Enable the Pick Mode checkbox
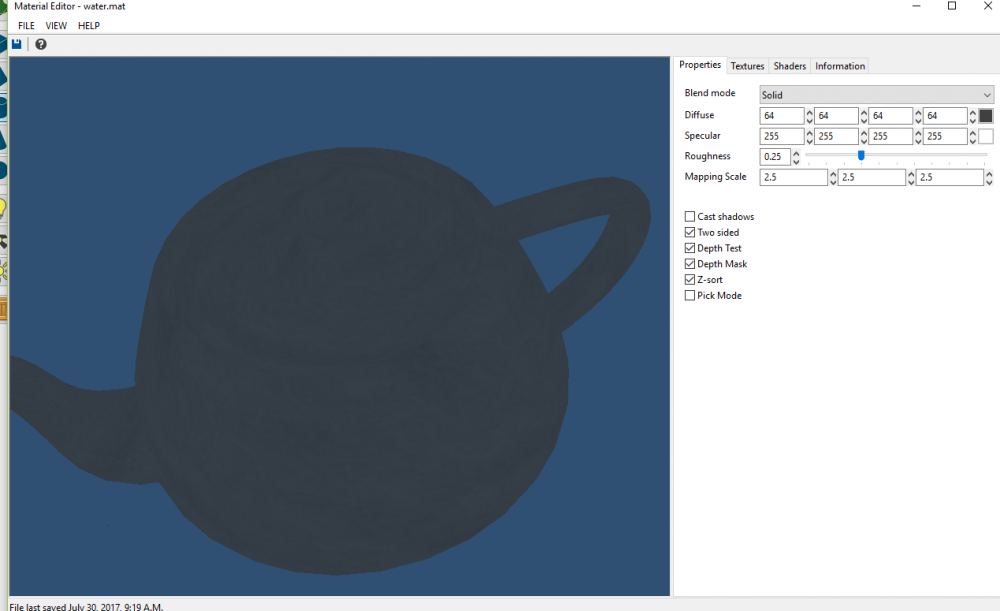 pos(689,295)
